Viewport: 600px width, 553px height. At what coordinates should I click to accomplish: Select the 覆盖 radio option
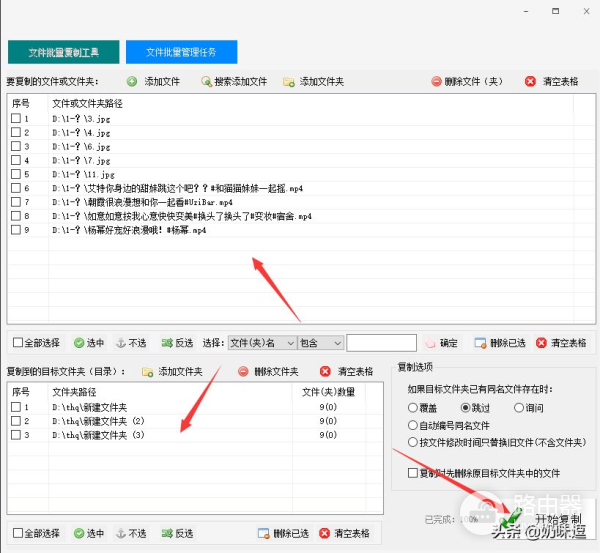point(412,408)
